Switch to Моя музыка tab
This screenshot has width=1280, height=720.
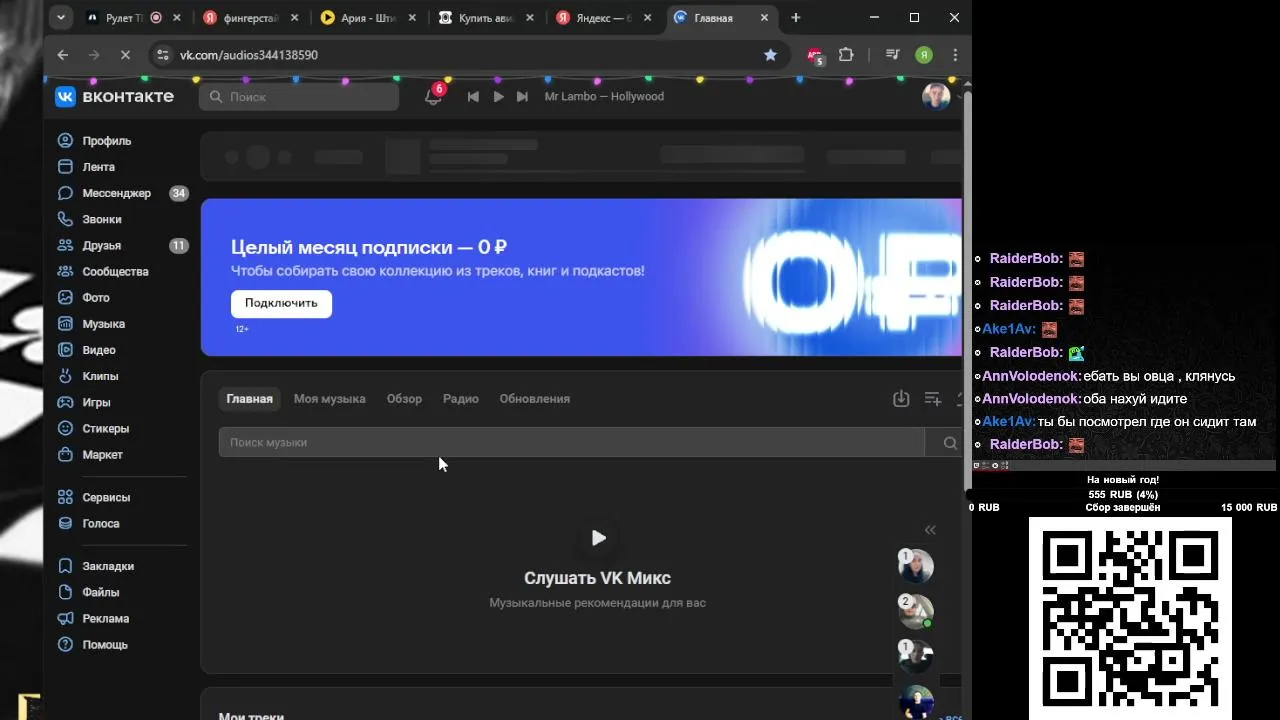(x=329, y=398)
